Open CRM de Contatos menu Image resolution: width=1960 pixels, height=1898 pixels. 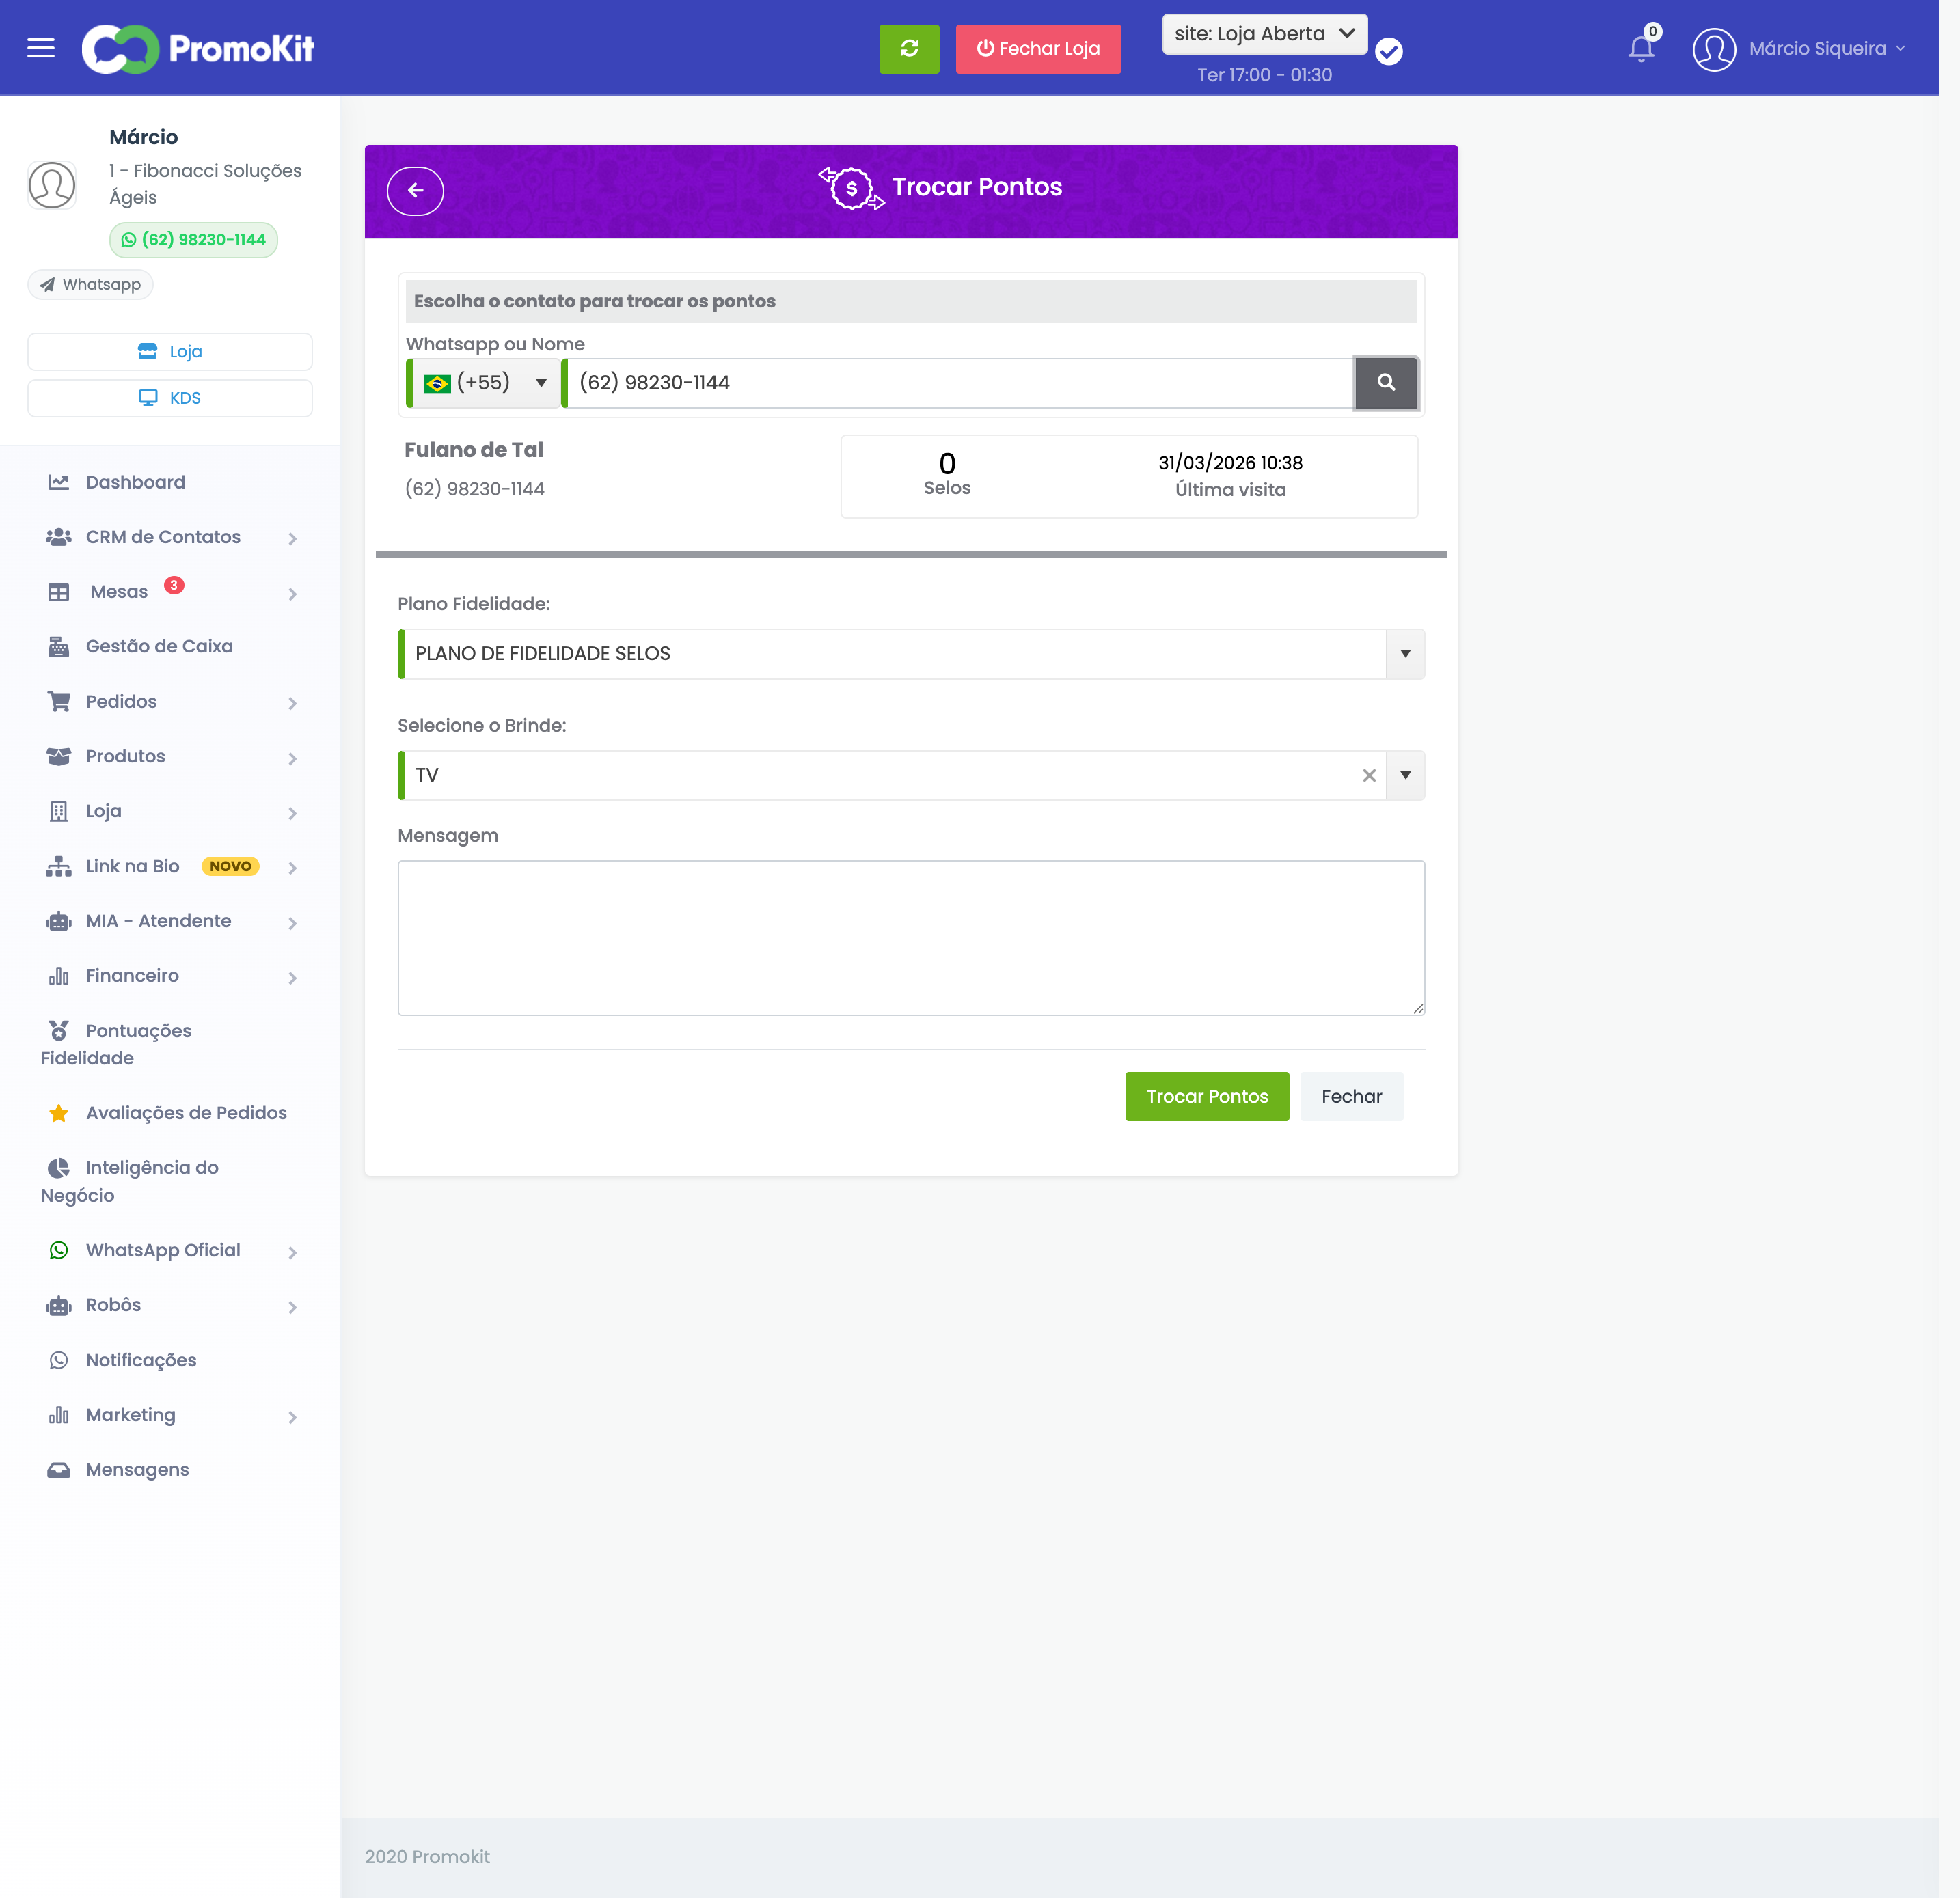click(x=163, y=537)
